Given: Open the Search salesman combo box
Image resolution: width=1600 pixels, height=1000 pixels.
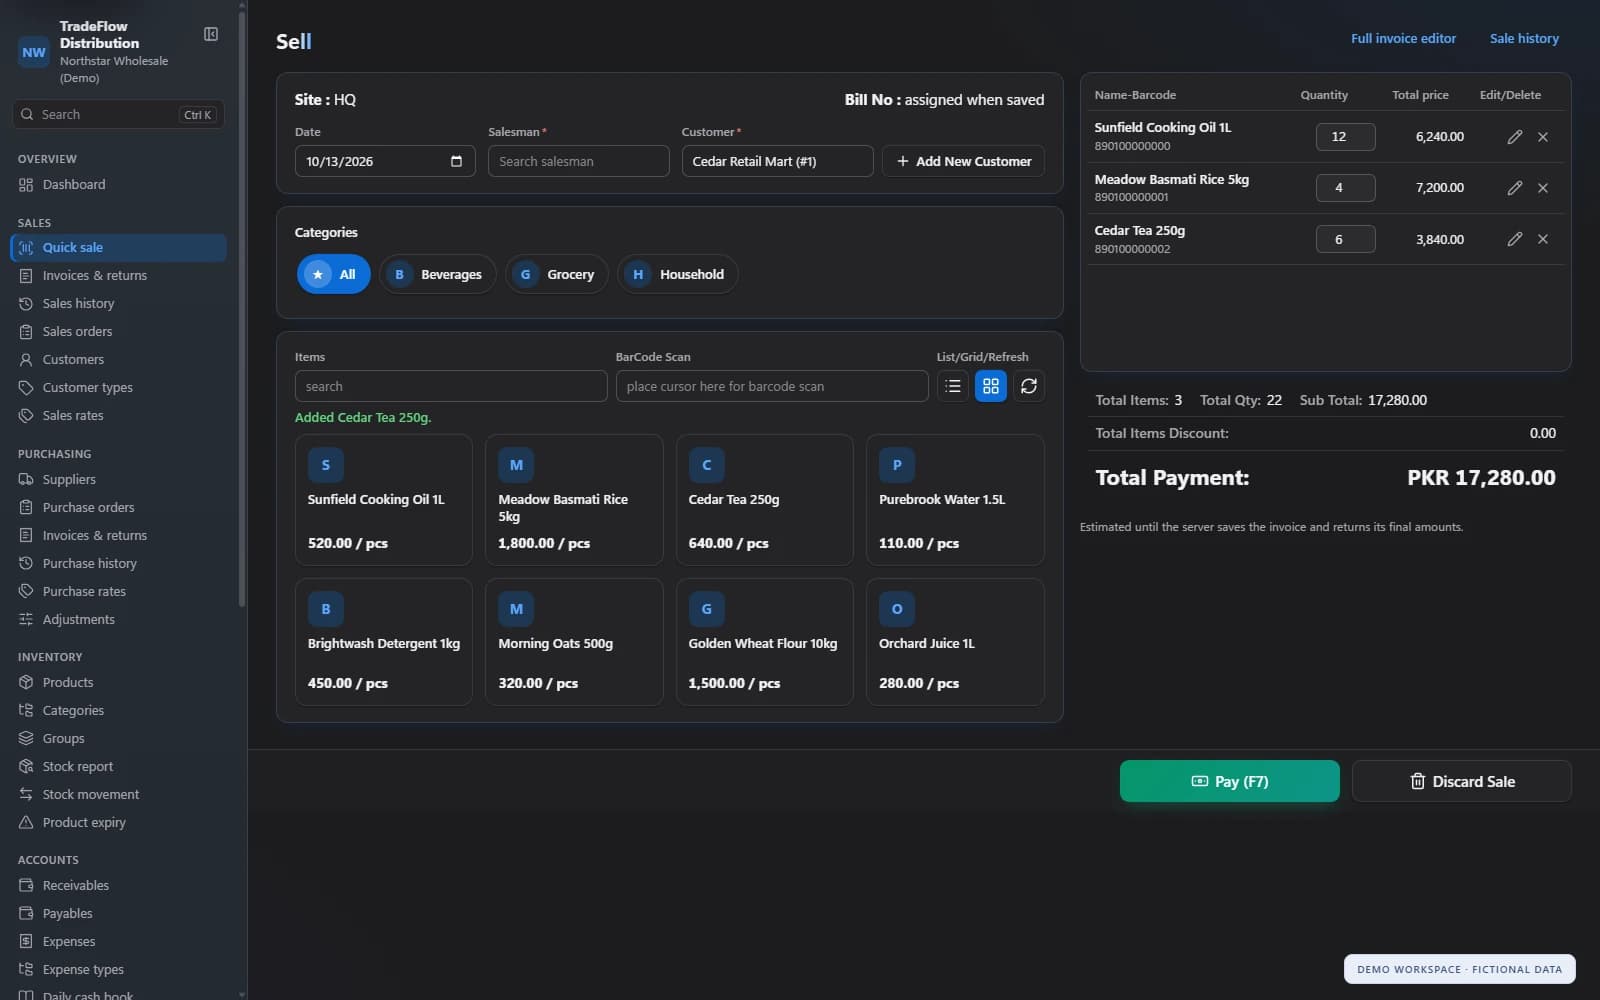Looking at the screenshot, I should coord(578,161).
